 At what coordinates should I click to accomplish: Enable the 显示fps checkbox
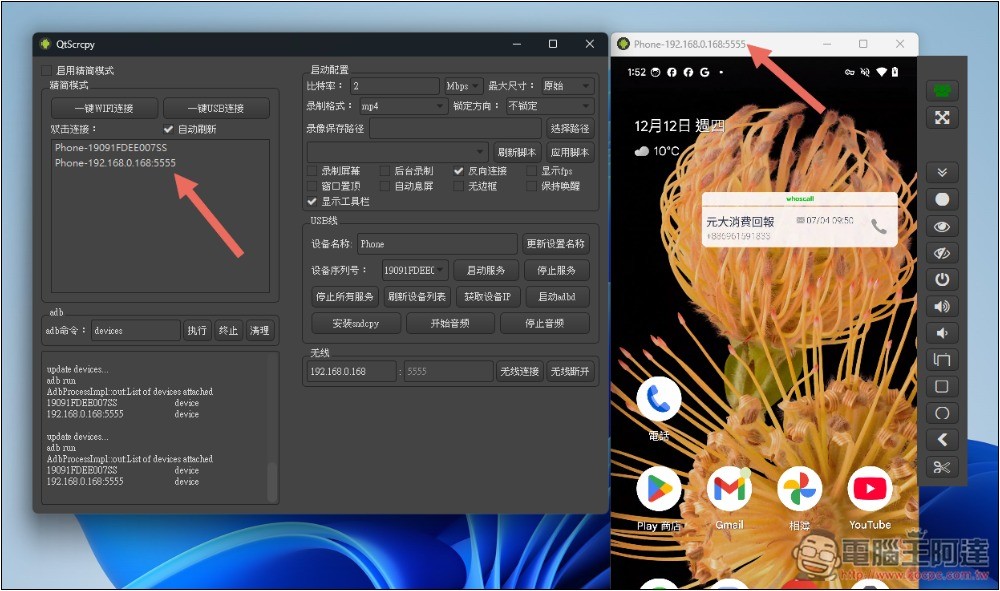pos(531,171)
